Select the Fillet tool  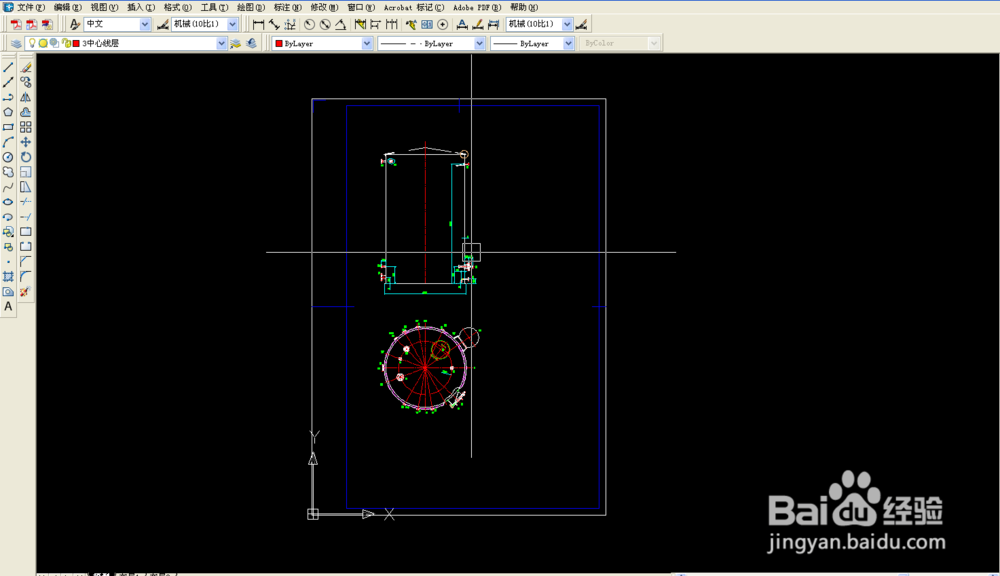pyautogui.click(x=26, y=277)
